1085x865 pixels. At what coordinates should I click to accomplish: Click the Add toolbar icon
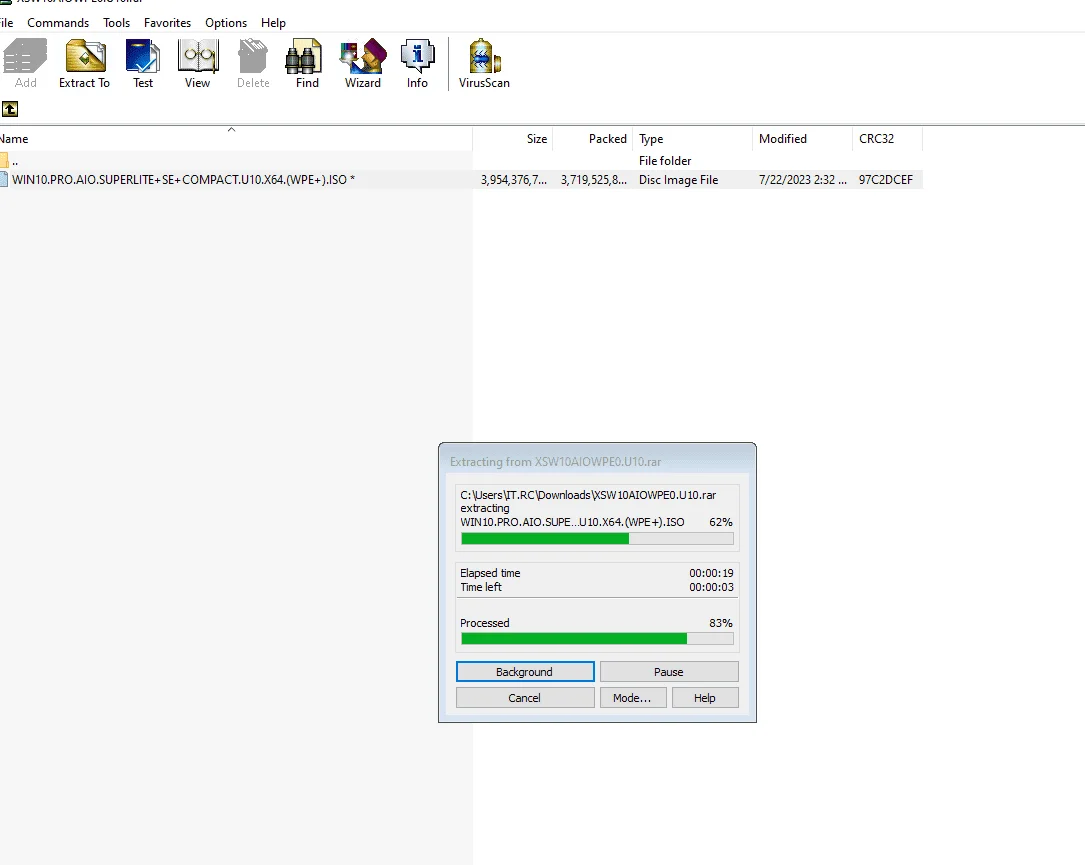point(25,64)
